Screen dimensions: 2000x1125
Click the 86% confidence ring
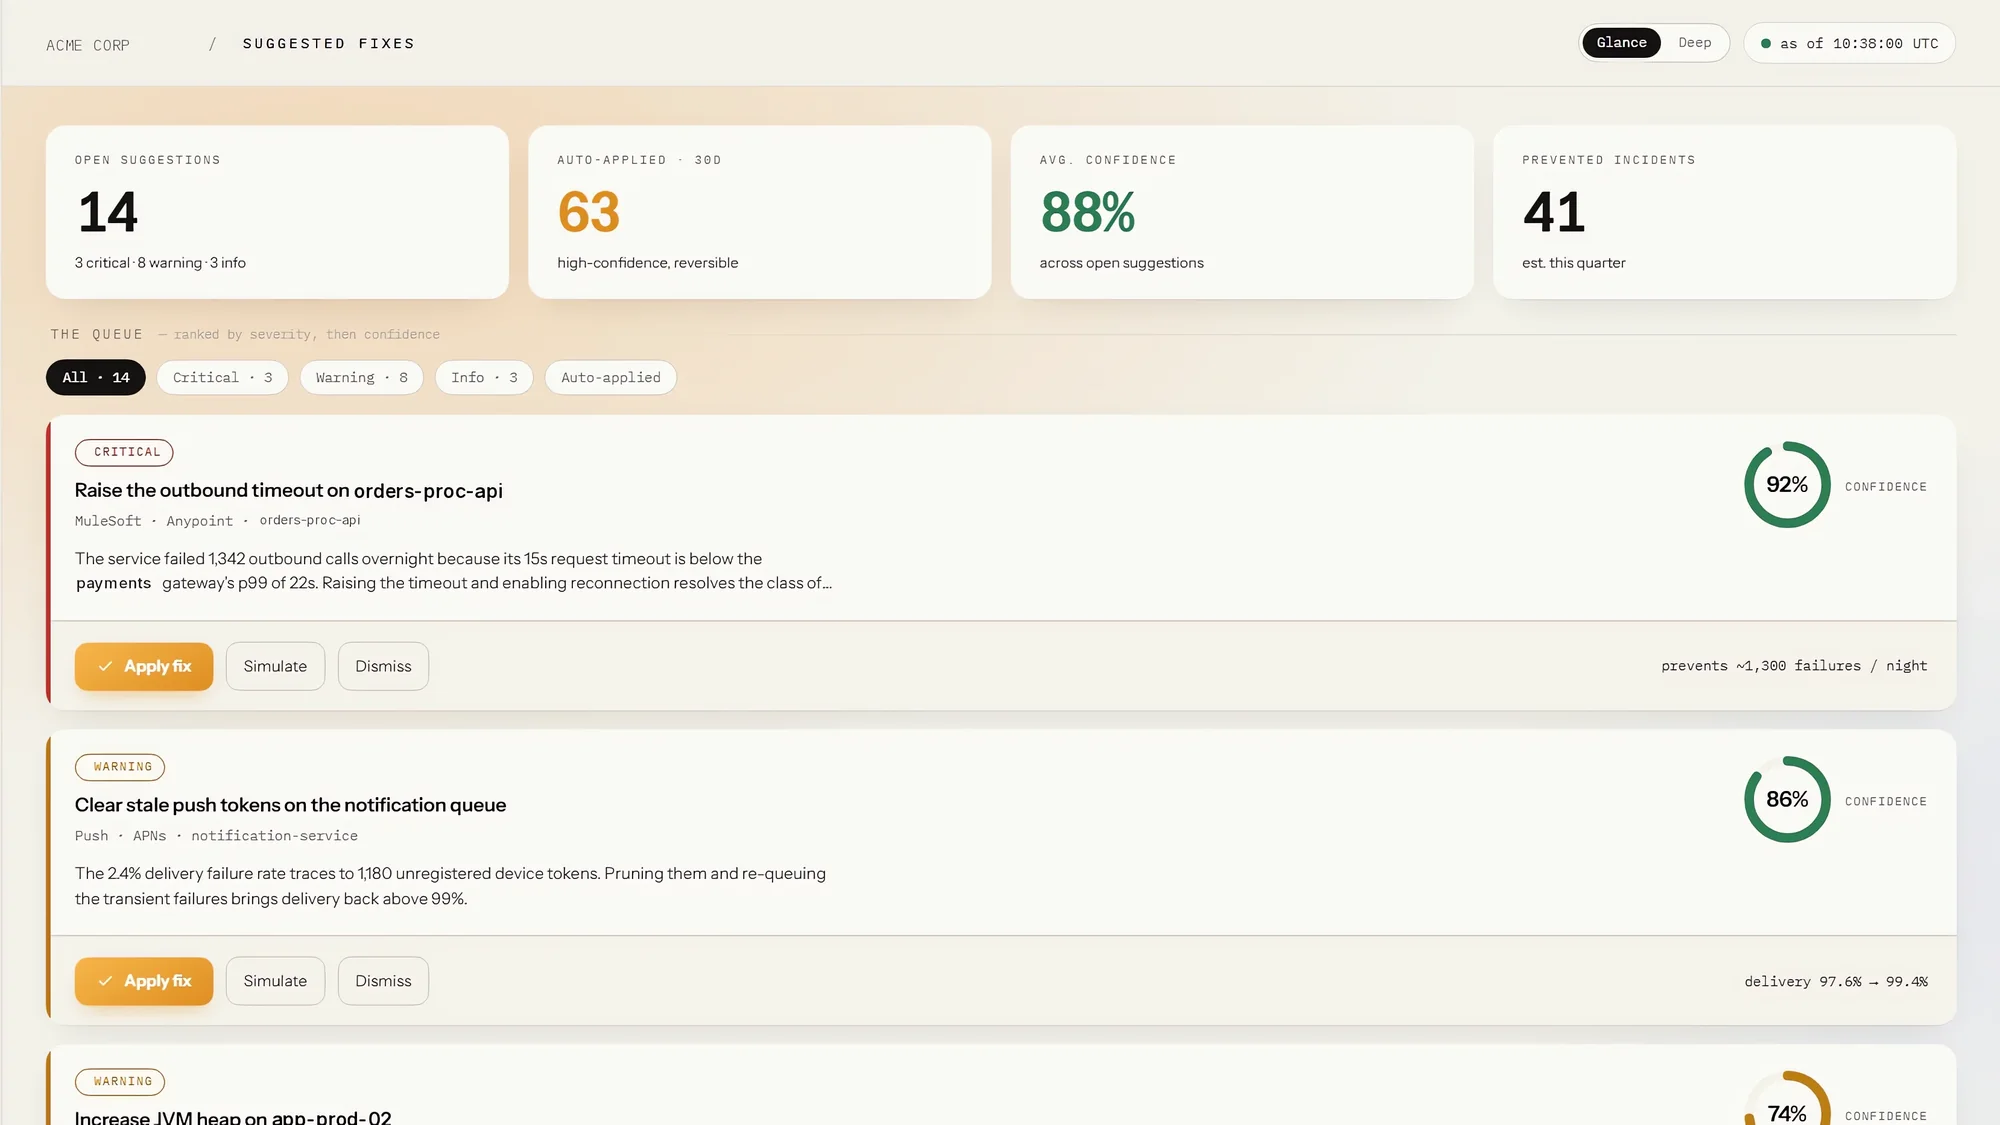(1787, 800)
